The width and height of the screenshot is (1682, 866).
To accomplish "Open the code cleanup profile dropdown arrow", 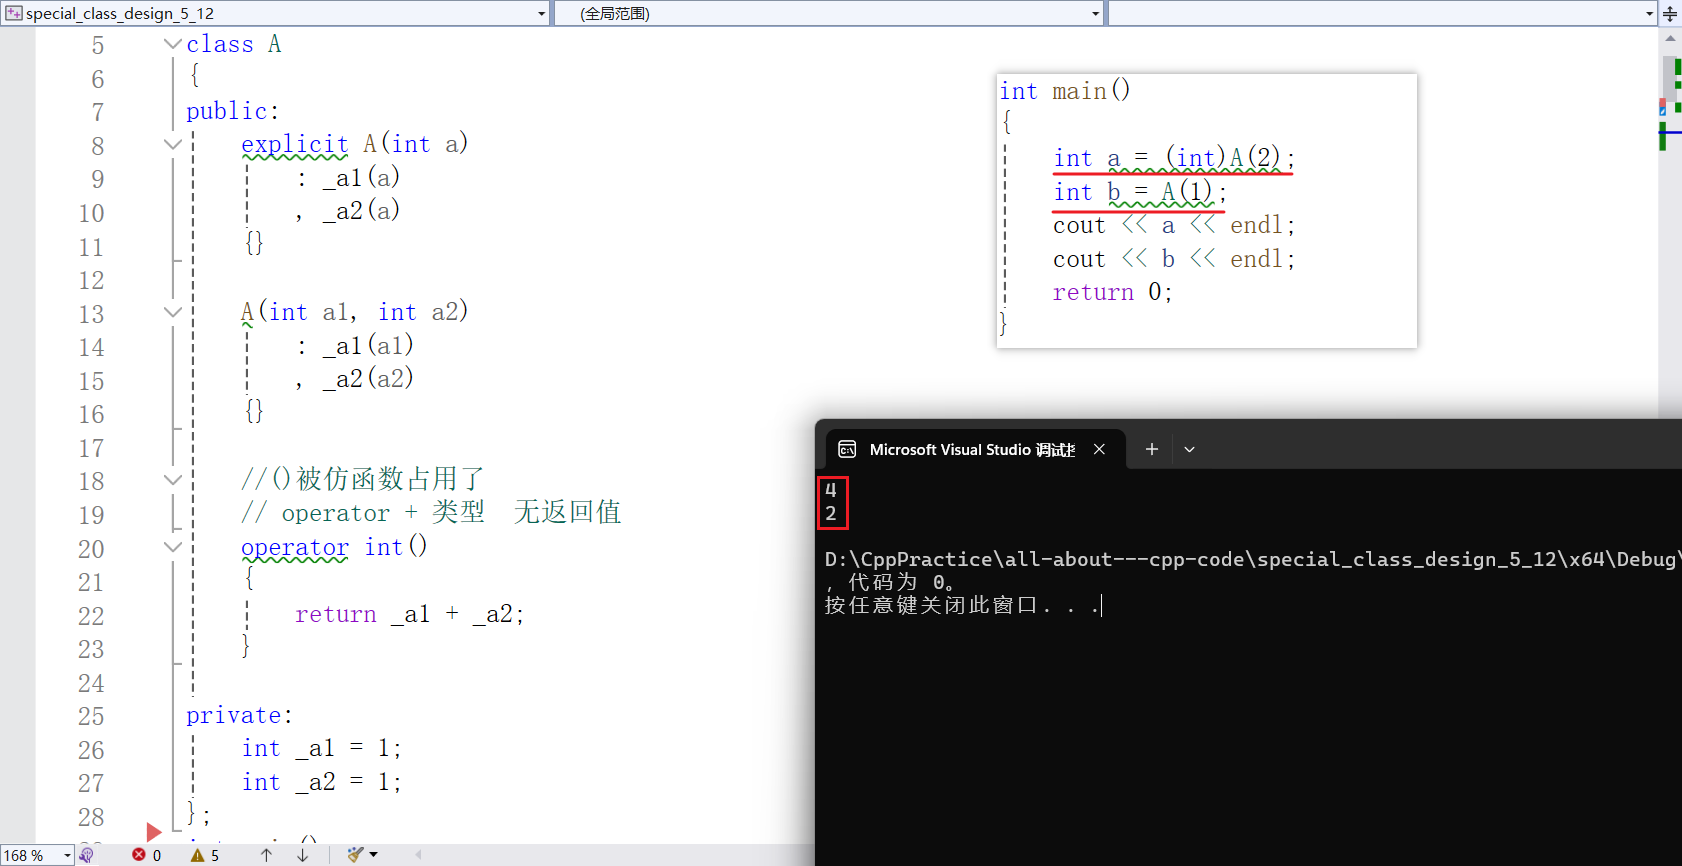I will [x=374, y=855].
